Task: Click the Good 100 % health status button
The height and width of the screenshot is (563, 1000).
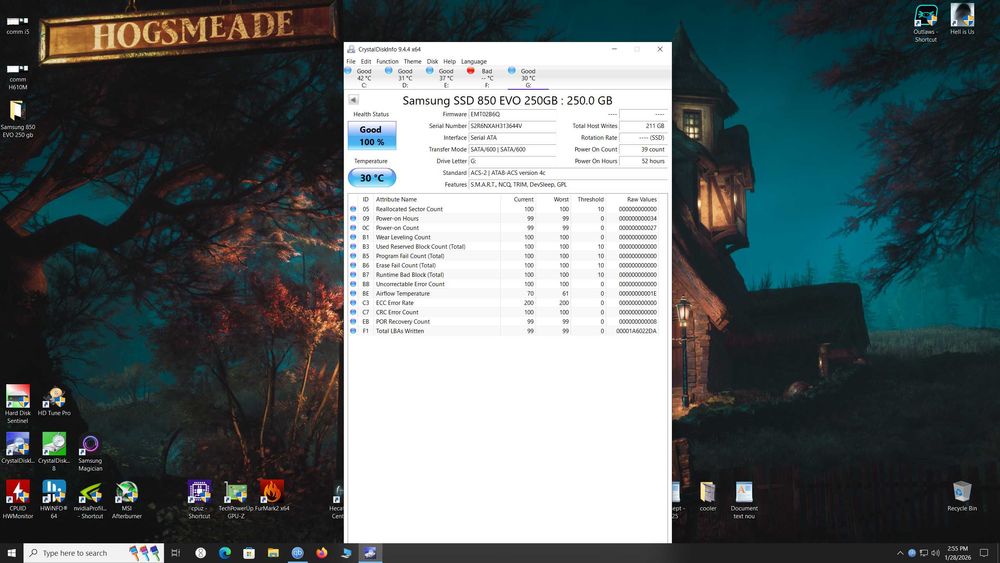Action: pyautogui.click(x=372, y=135)
